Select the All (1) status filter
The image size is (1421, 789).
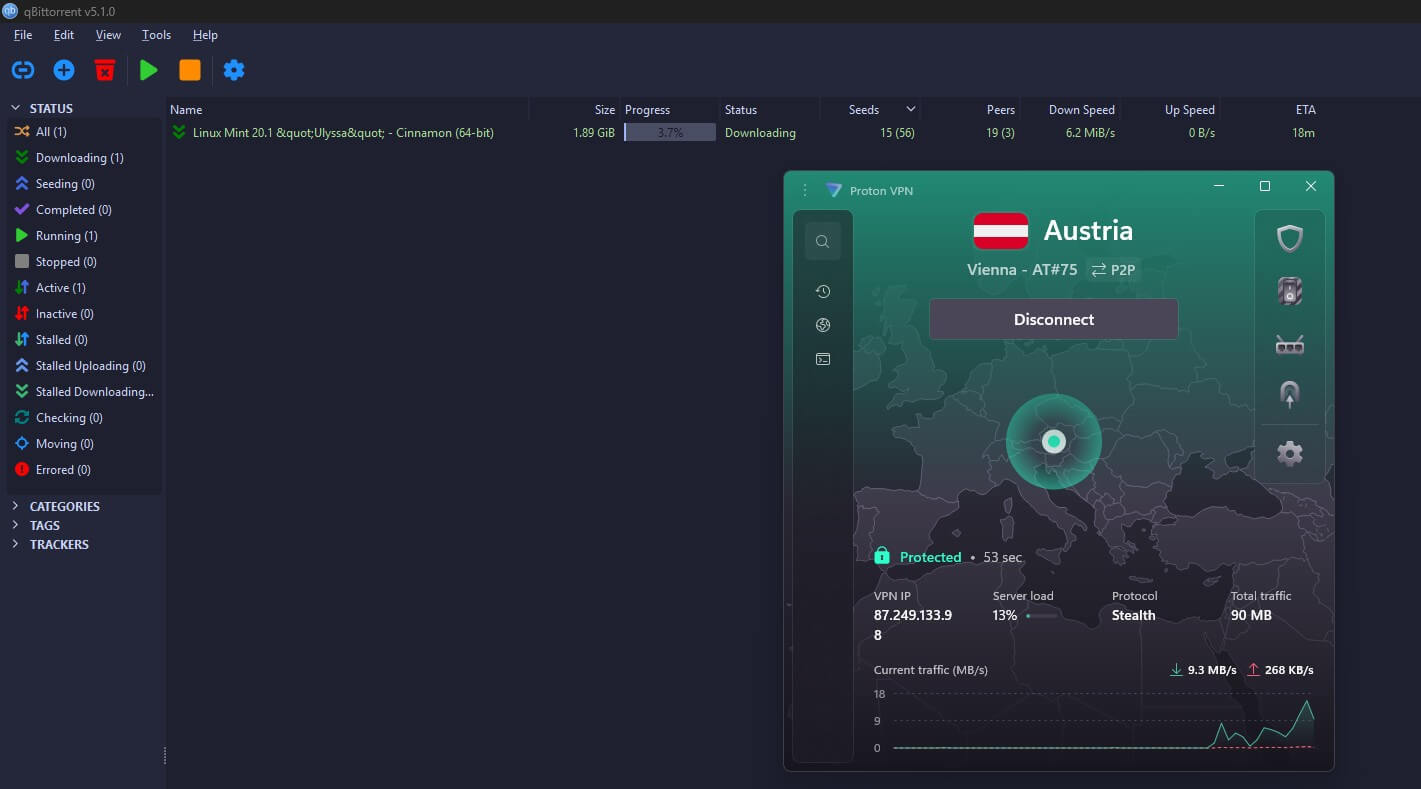84,132
